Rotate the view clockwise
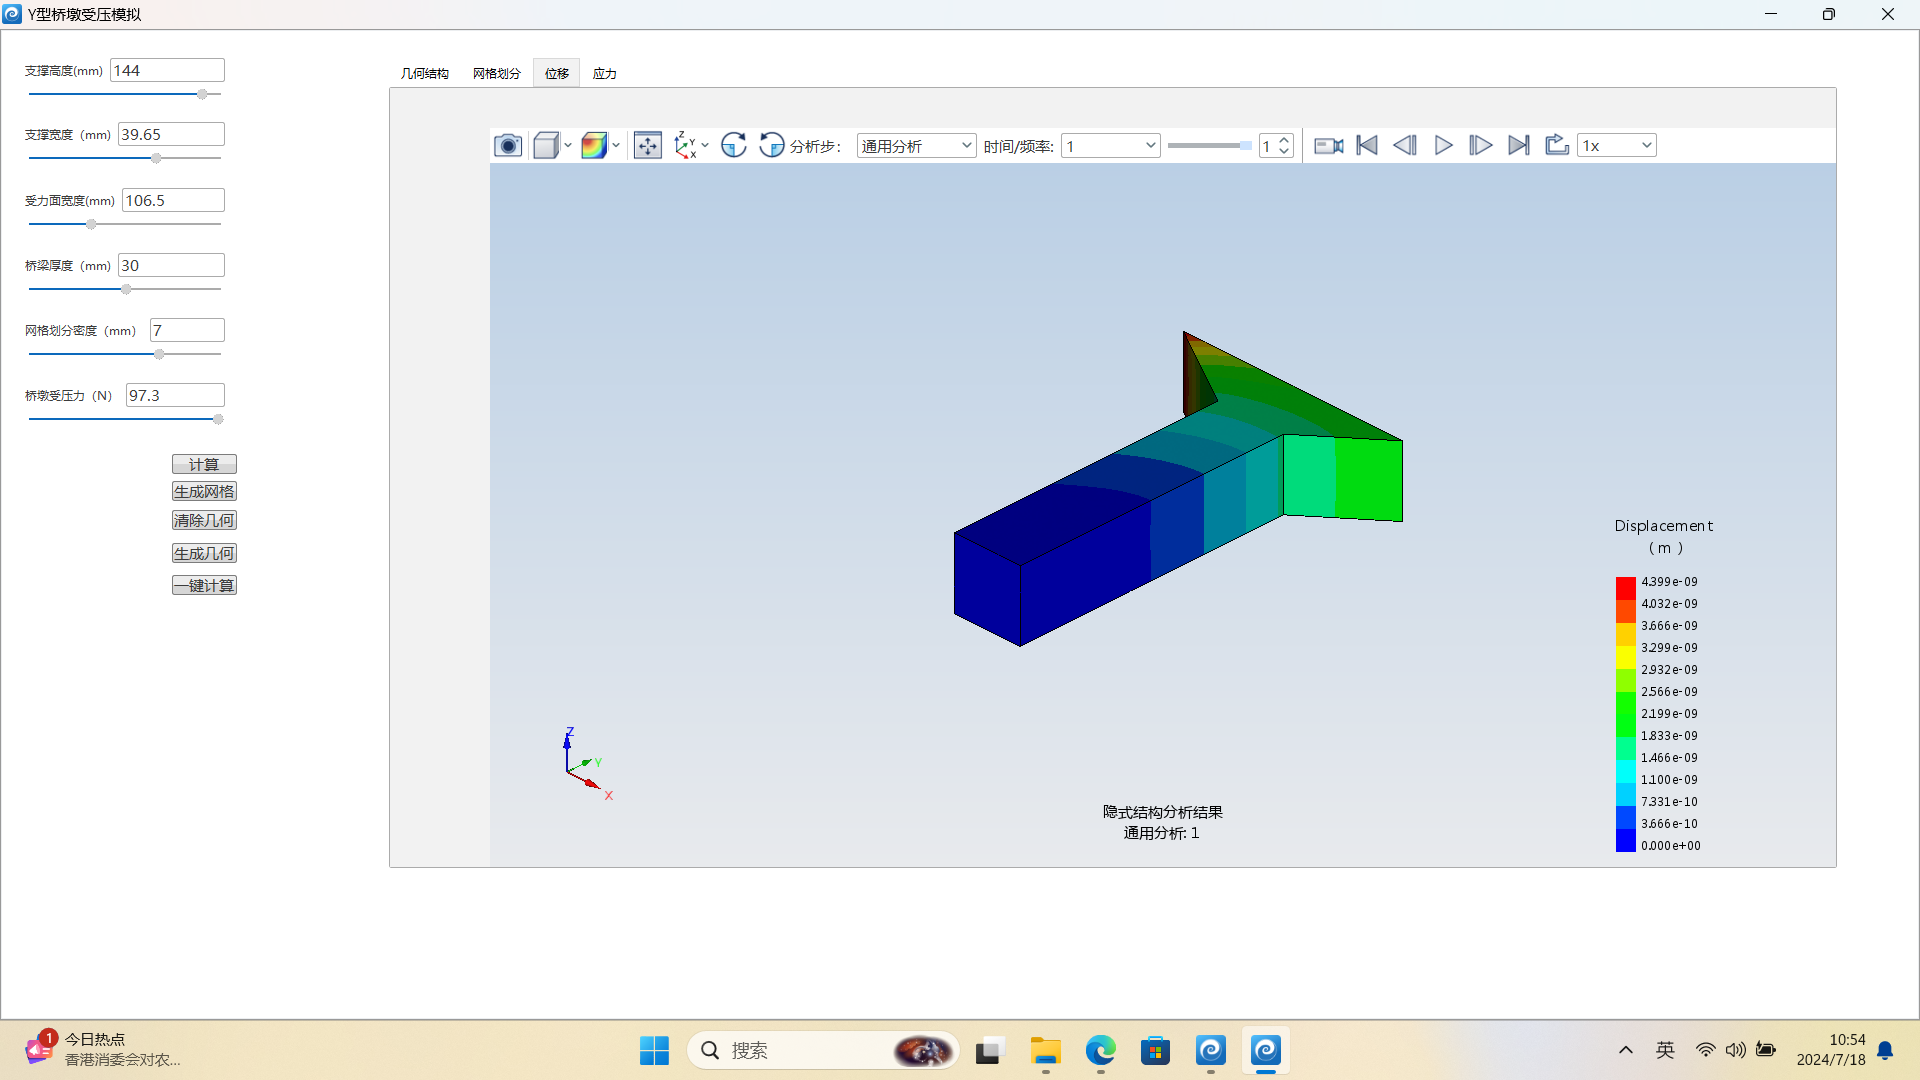 pos(734,146)
